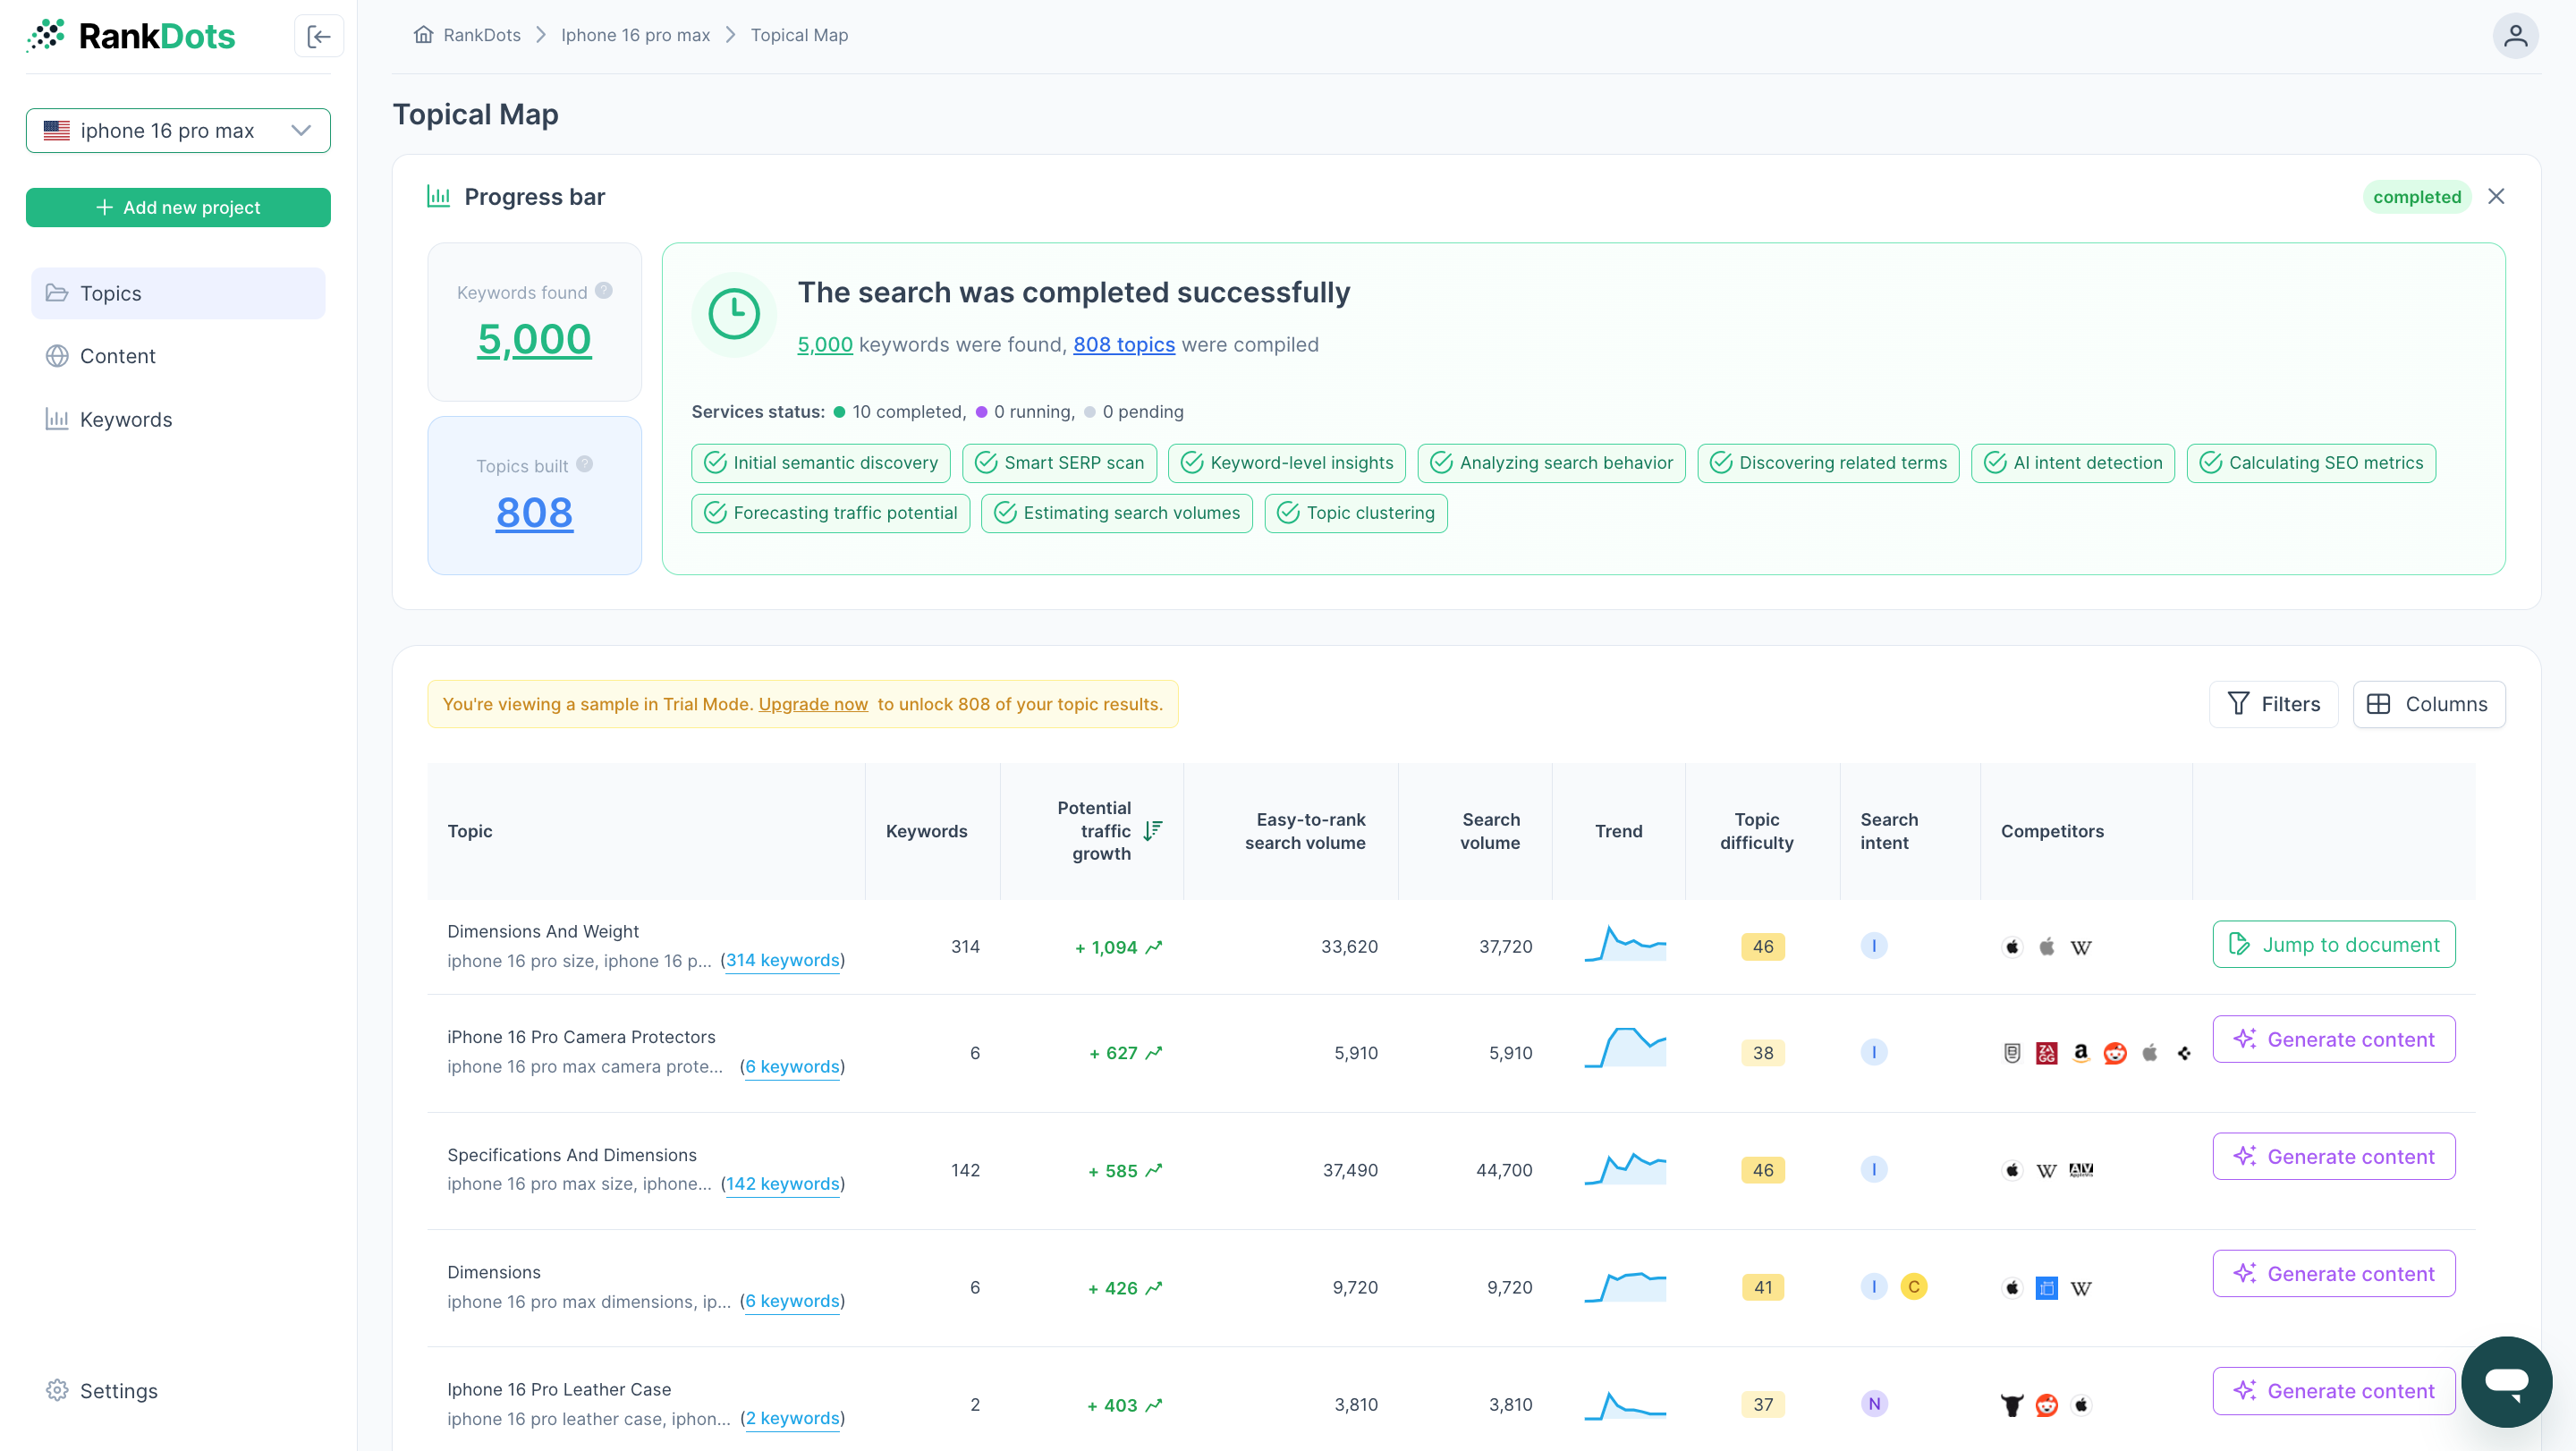Click the trend chart for Dimensions And Weight
2576x1451 pixels.
(x=1624, y=944)
